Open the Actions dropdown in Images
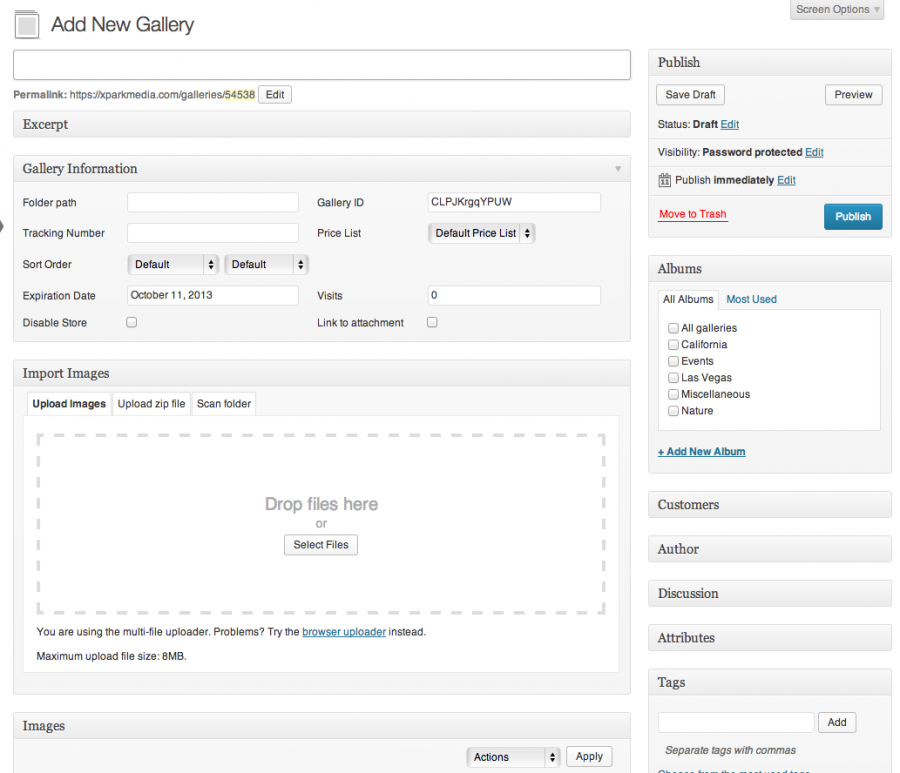The image size is (900, 773). 513,757
